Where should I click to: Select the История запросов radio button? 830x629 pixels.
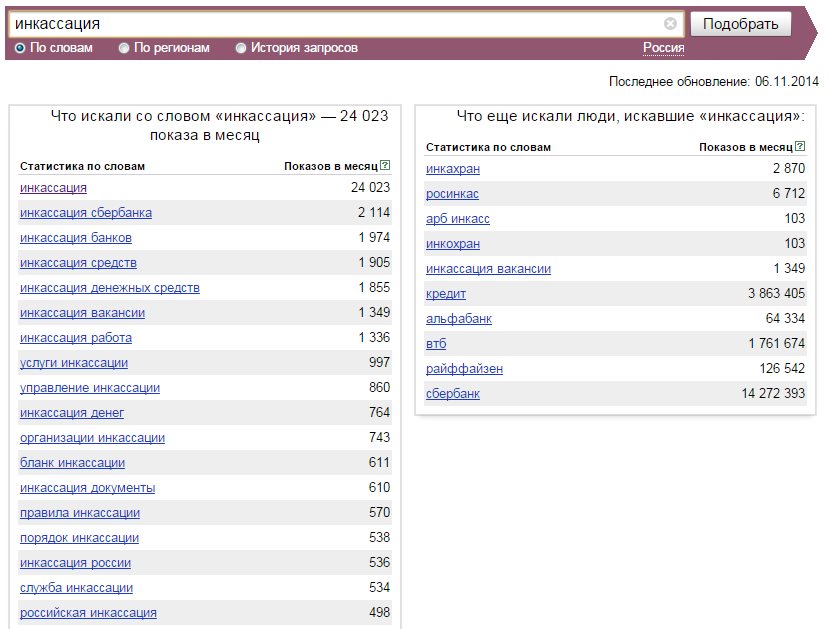(x=241, y=48)
